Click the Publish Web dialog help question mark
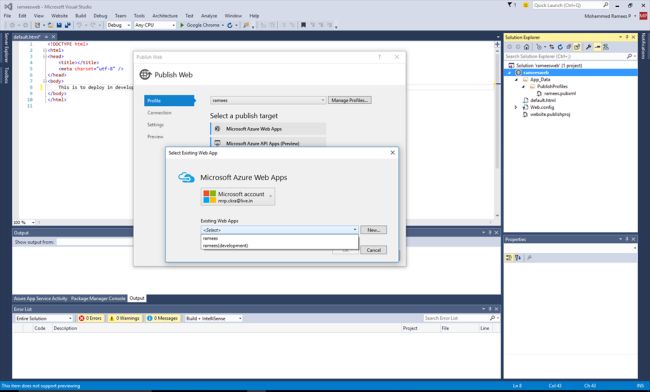 click(x=379, y=57)
